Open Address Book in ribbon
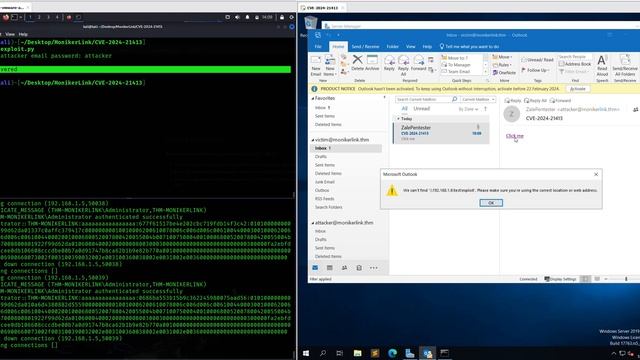Viewport: 640px width, 360px height. 575,64
